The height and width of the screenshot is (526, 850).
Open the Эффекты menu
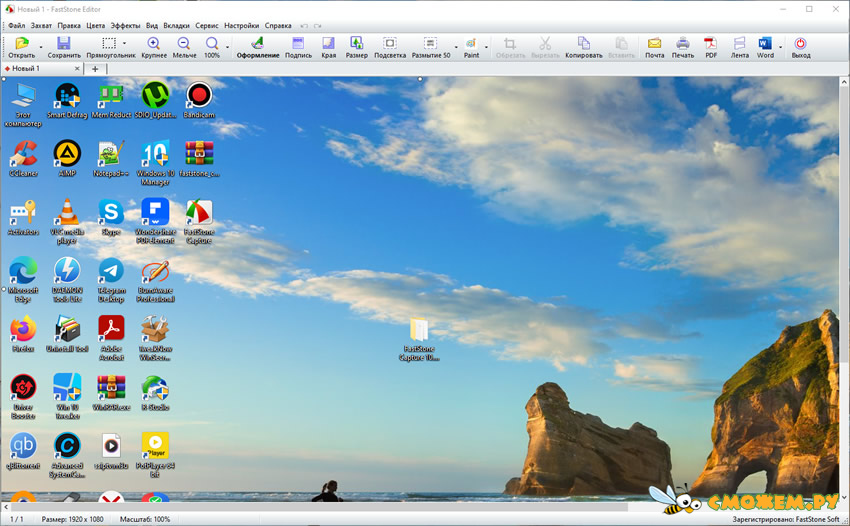(125, 25)
